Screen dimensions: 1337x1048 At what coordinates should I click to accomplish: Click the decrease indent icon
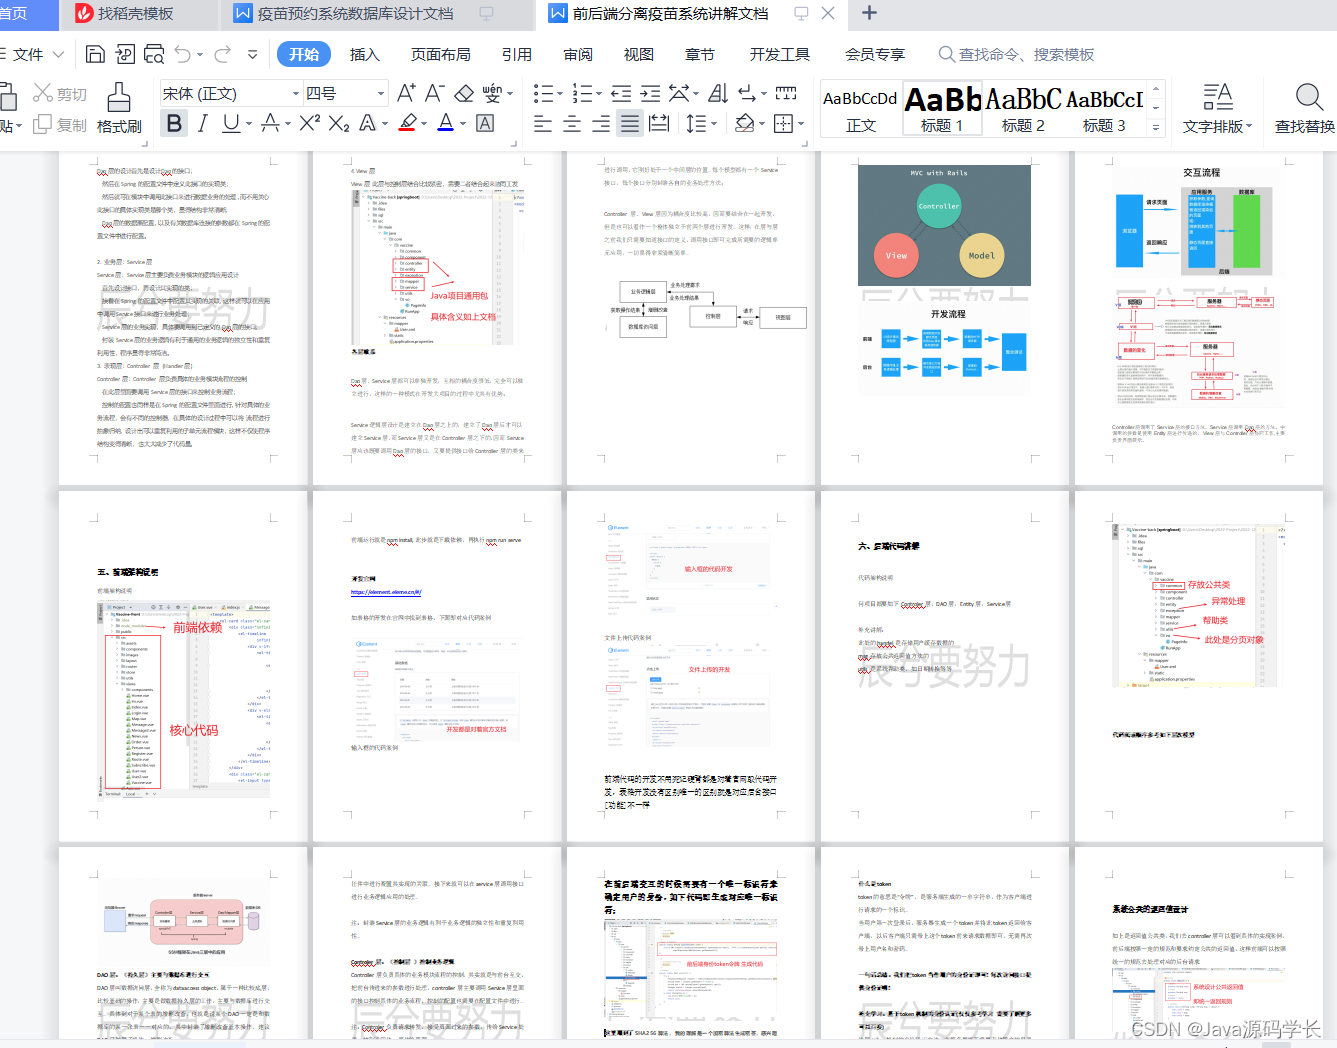pos(621,93)
